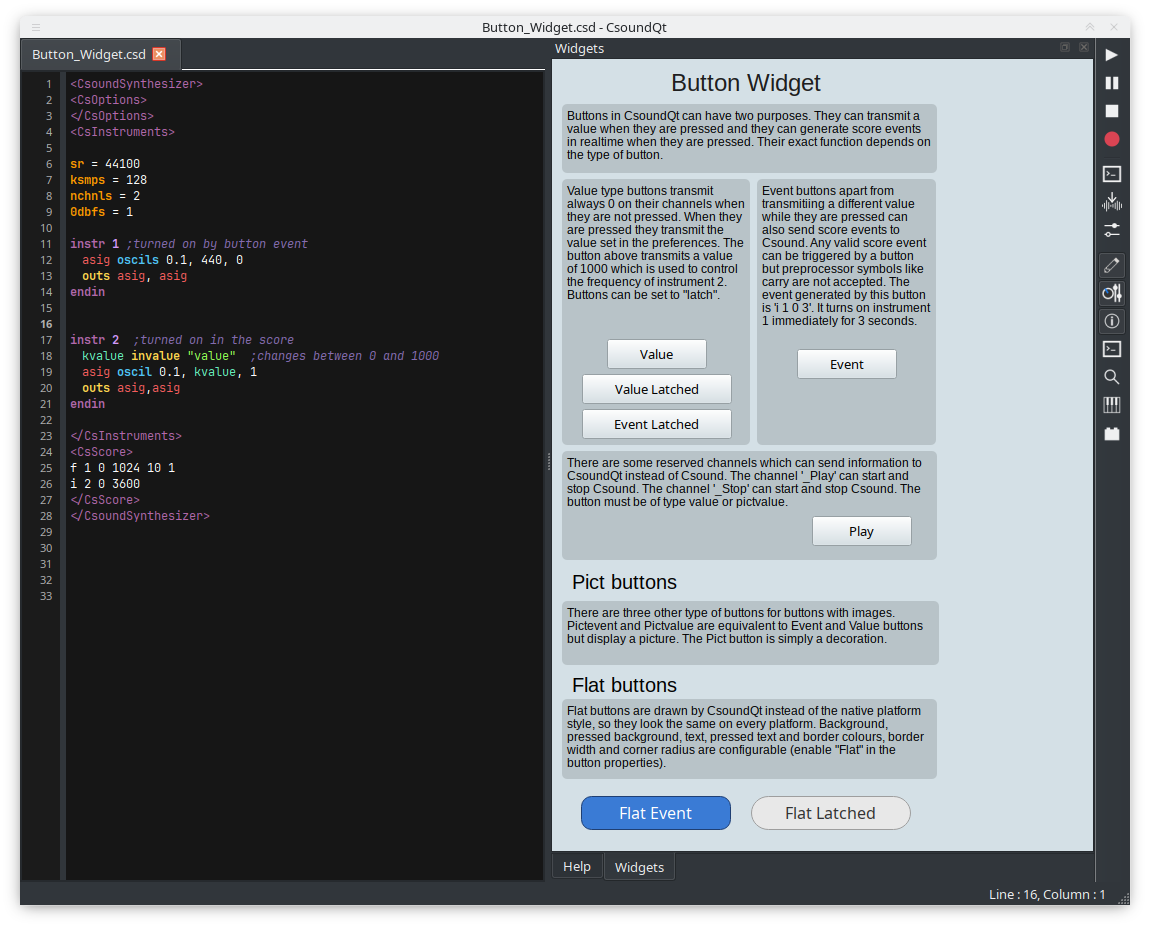Click the terminal icon just below the record button
Image resolution: width=1150 pixels, height=929 pixels.
1112,174
